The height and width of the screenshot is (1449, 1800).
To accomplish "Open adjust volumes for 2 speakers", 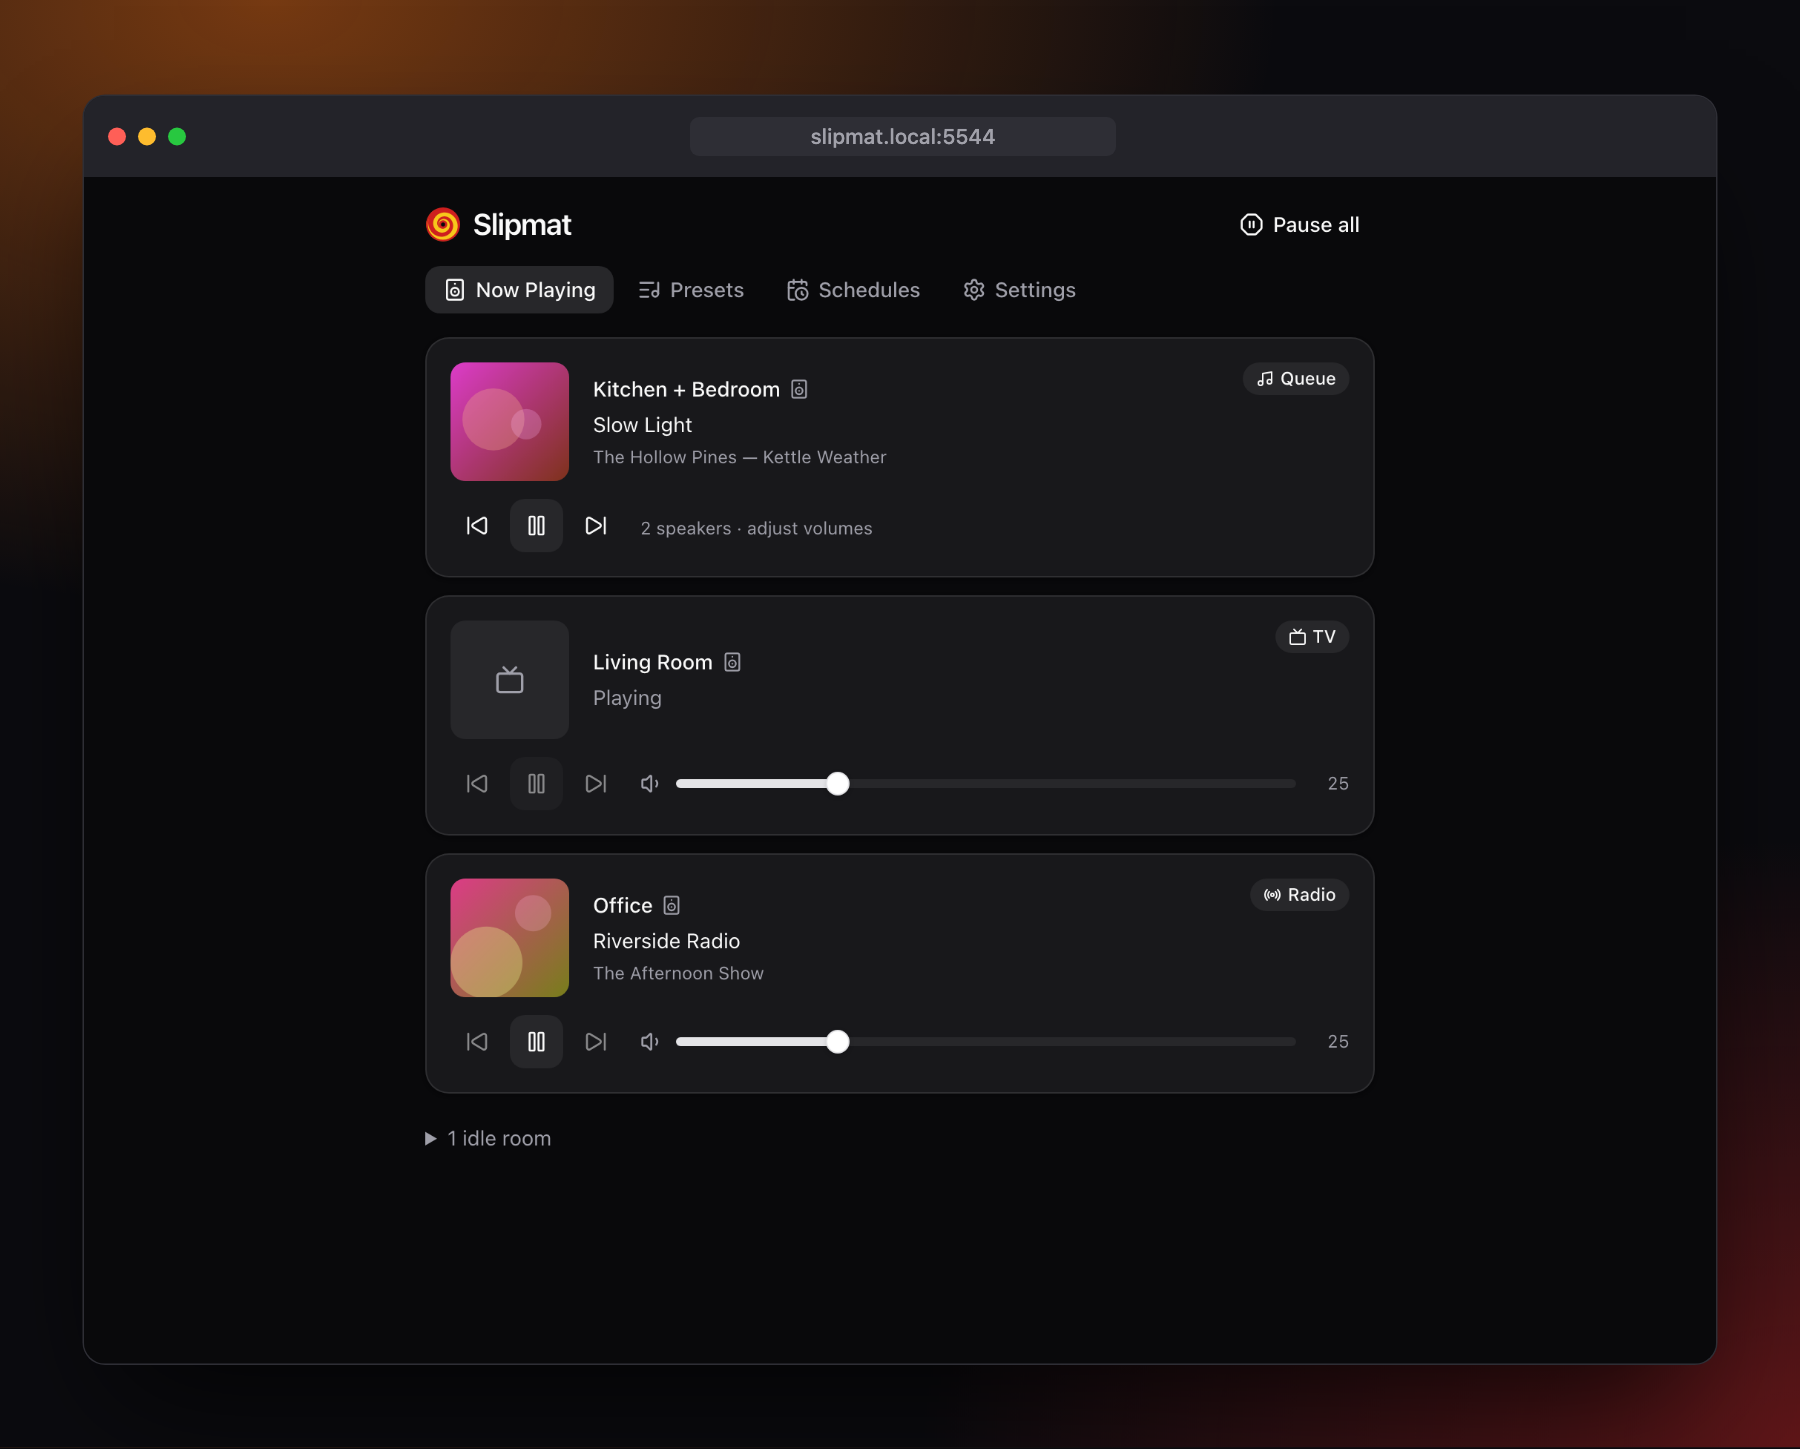I will pos(757,528).
